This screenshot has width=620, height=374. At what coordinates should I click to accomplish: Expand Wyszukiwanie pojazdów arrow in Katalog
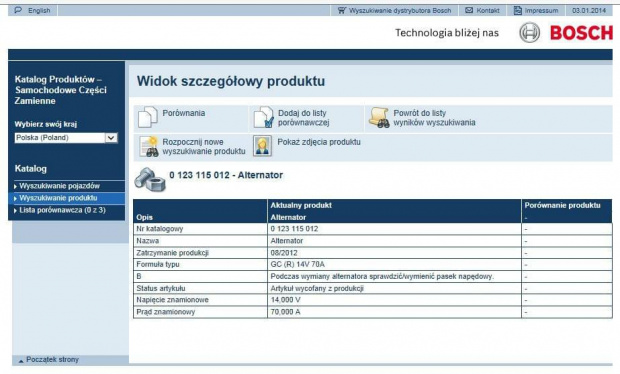[15, 186]
